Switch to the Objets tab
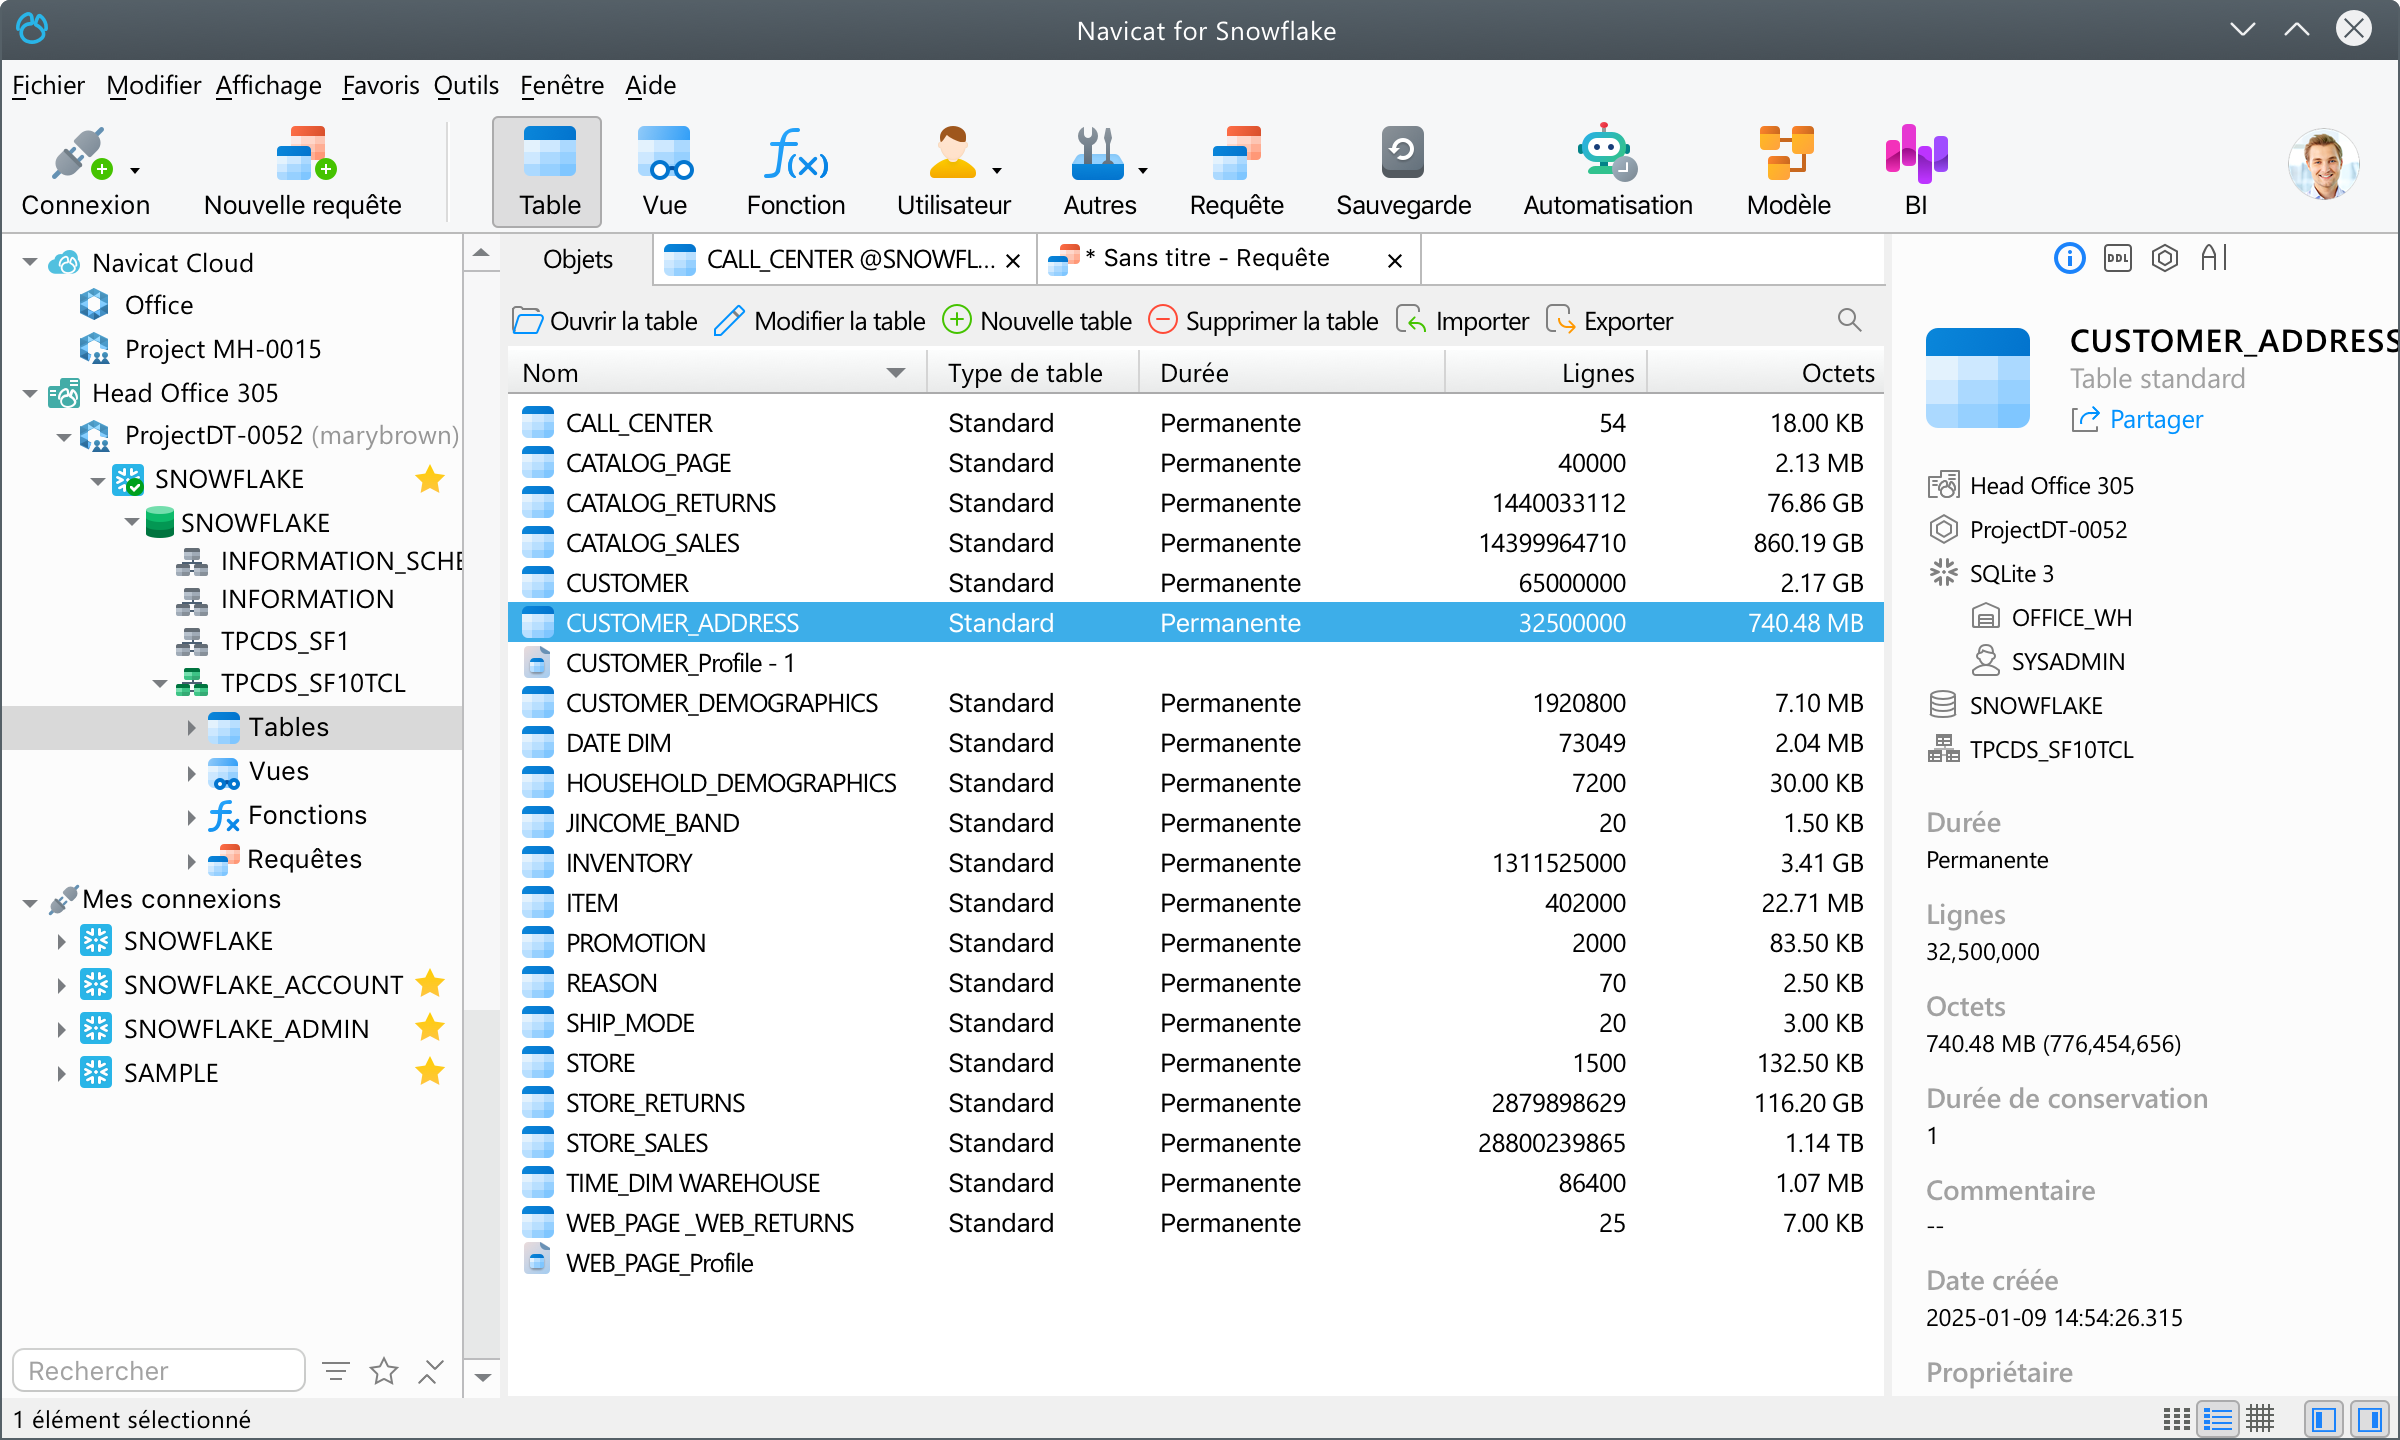 point(577,260)
